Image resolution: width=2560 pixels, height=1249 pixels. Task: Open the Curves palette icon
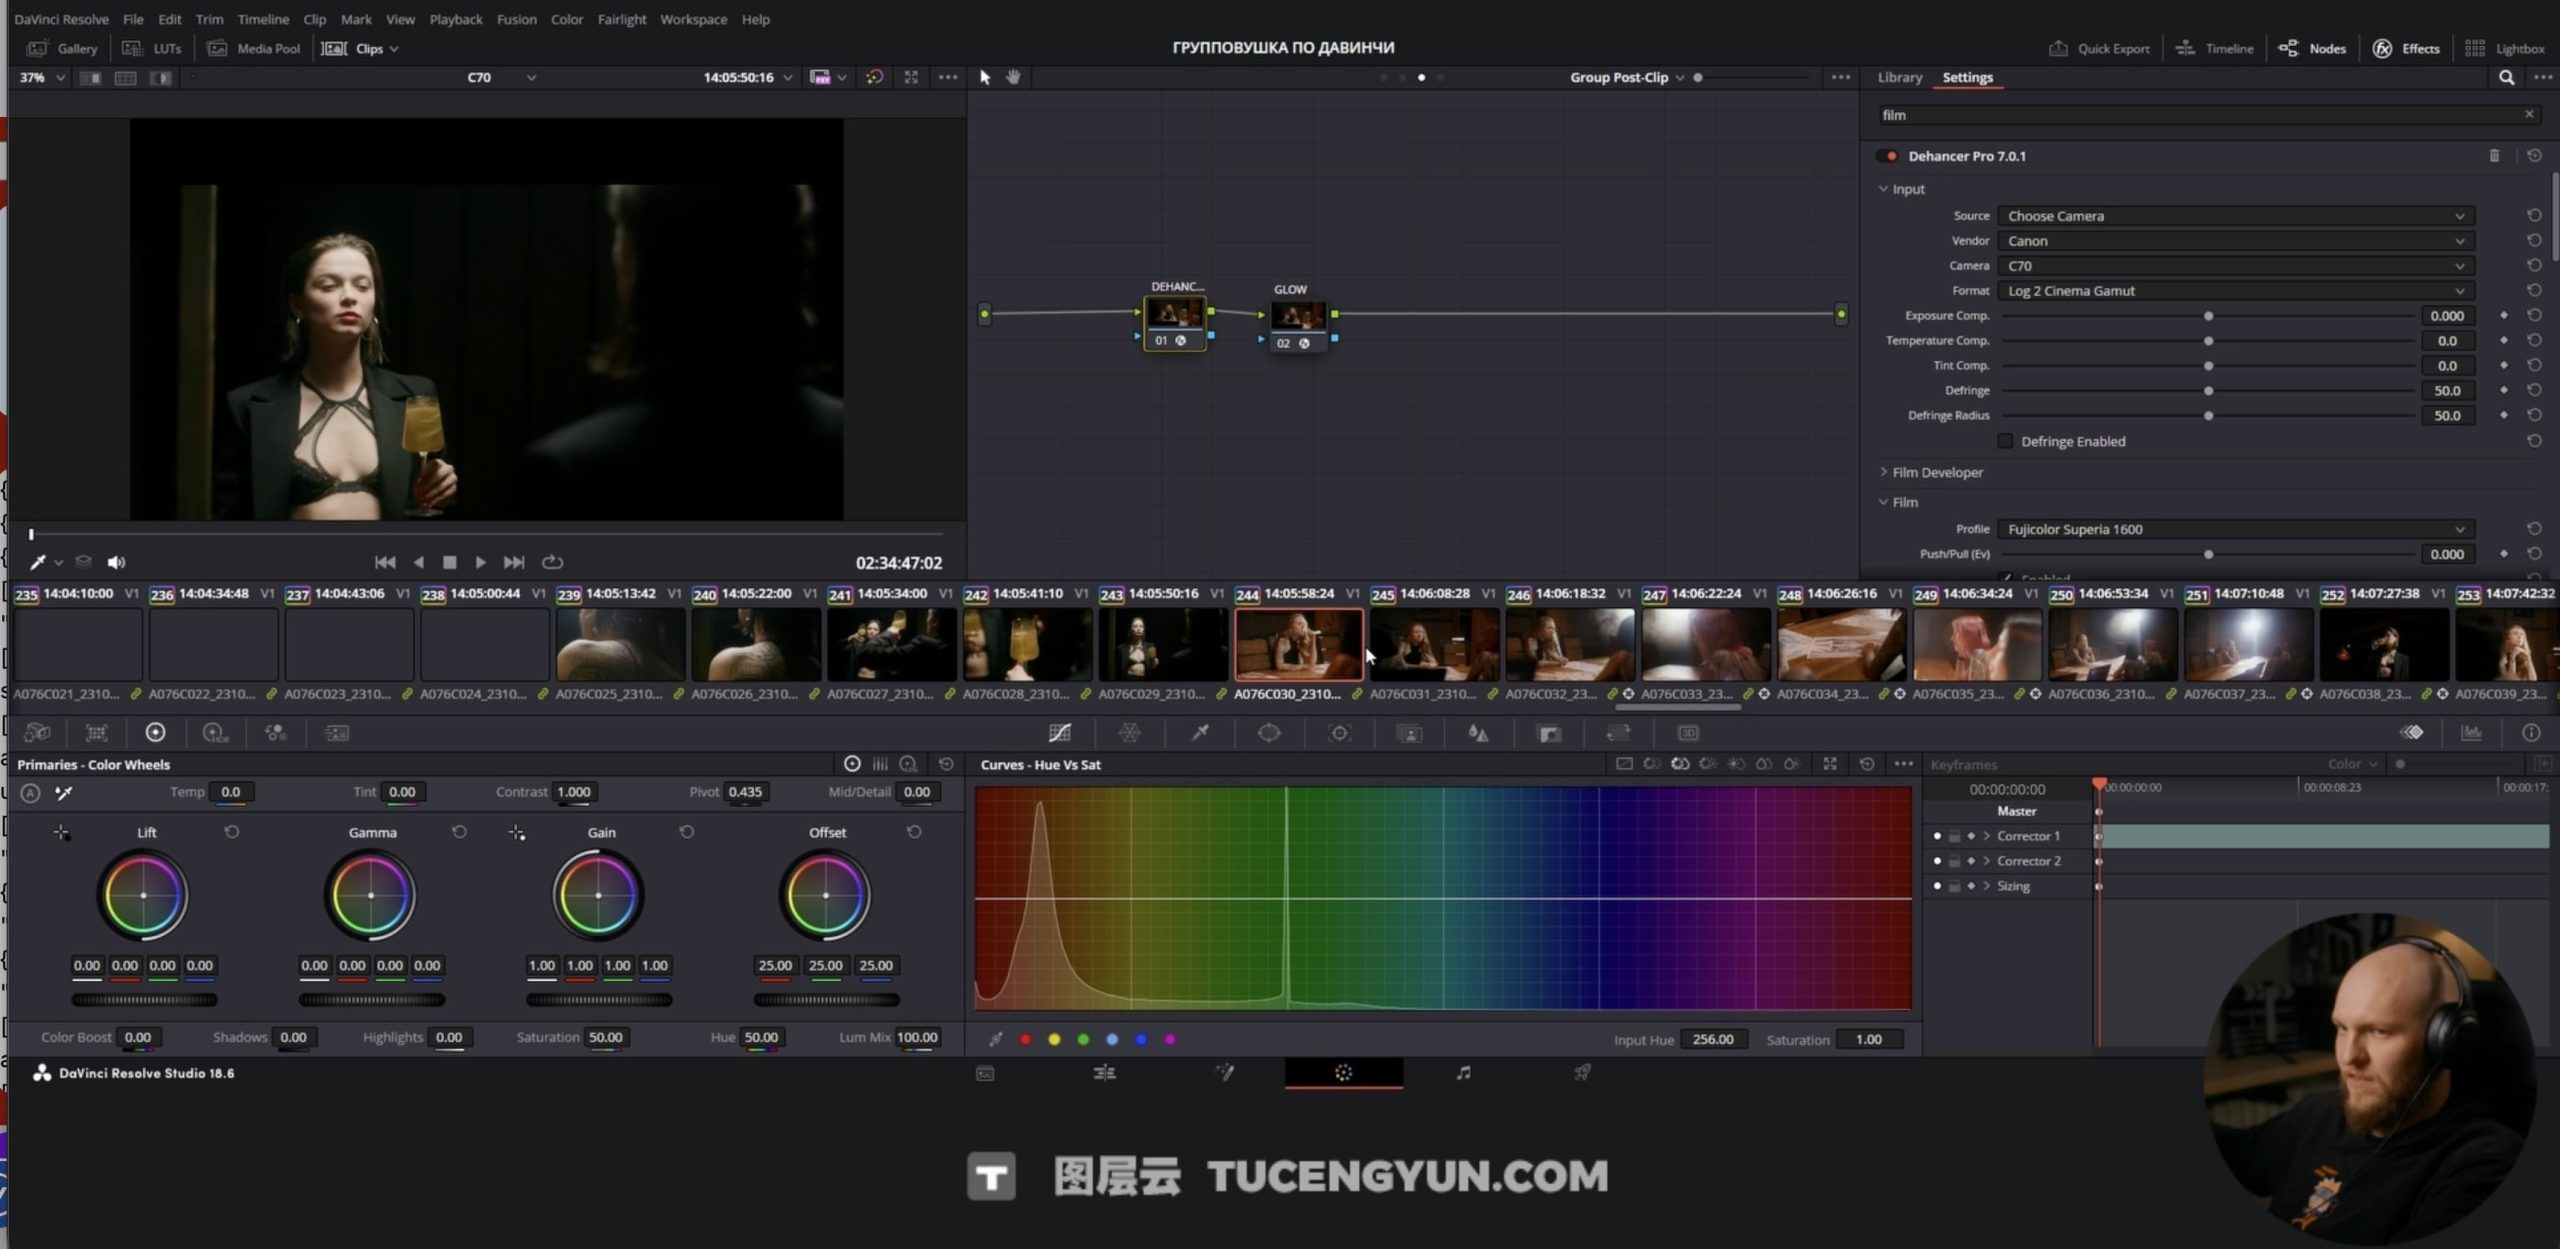[x=1059, y=733]
